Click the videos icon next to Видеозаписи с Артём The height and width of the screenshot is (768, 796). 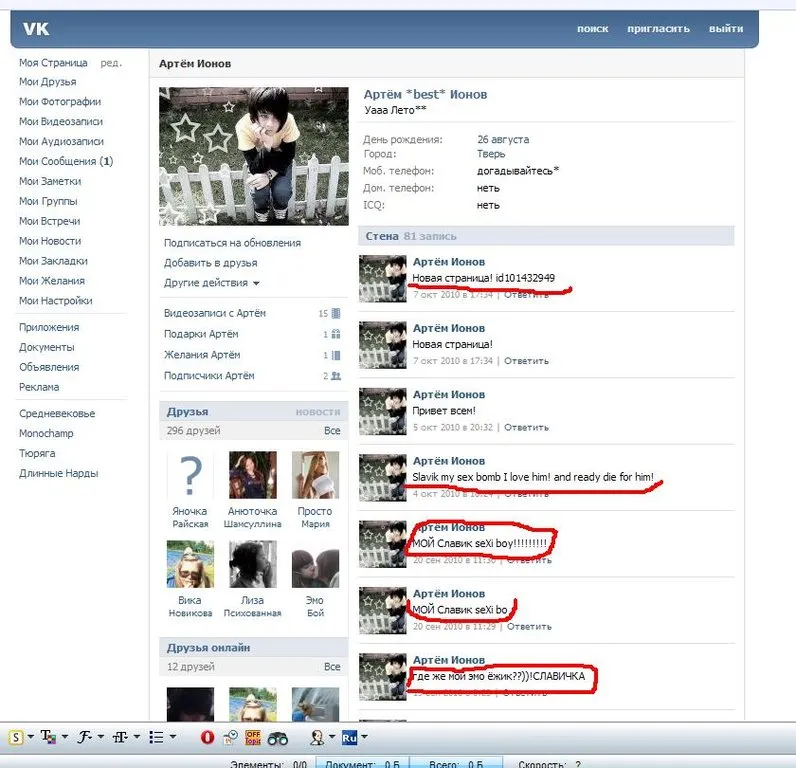click(336, 313)
